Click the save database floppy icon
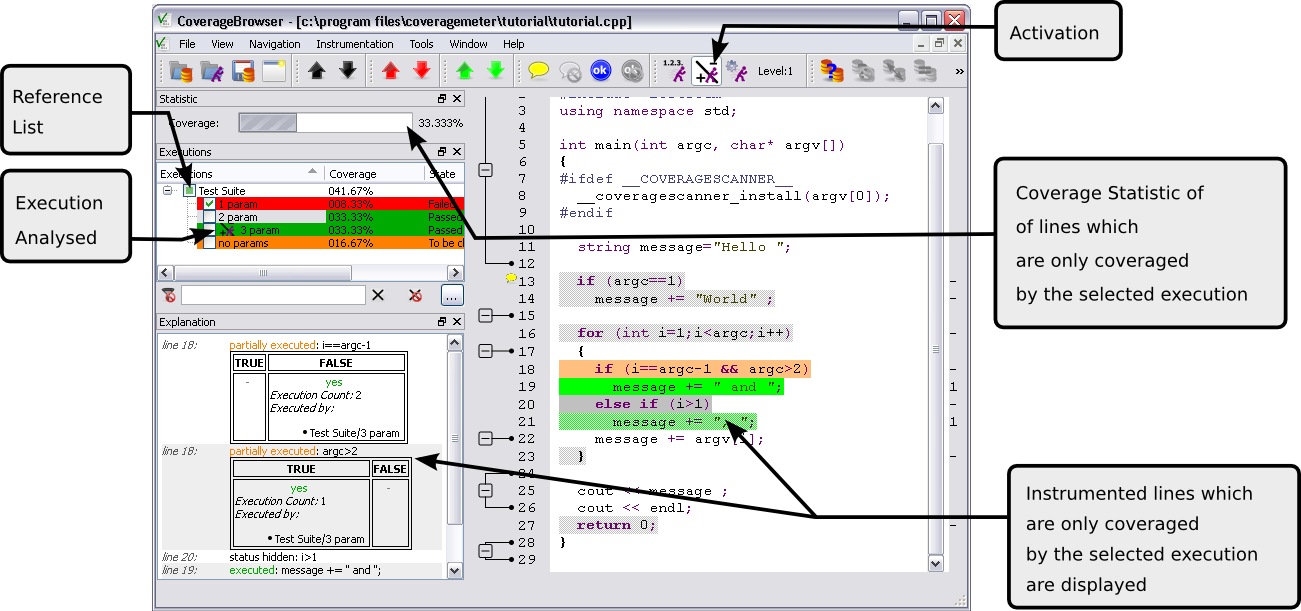 coord(242,71)
